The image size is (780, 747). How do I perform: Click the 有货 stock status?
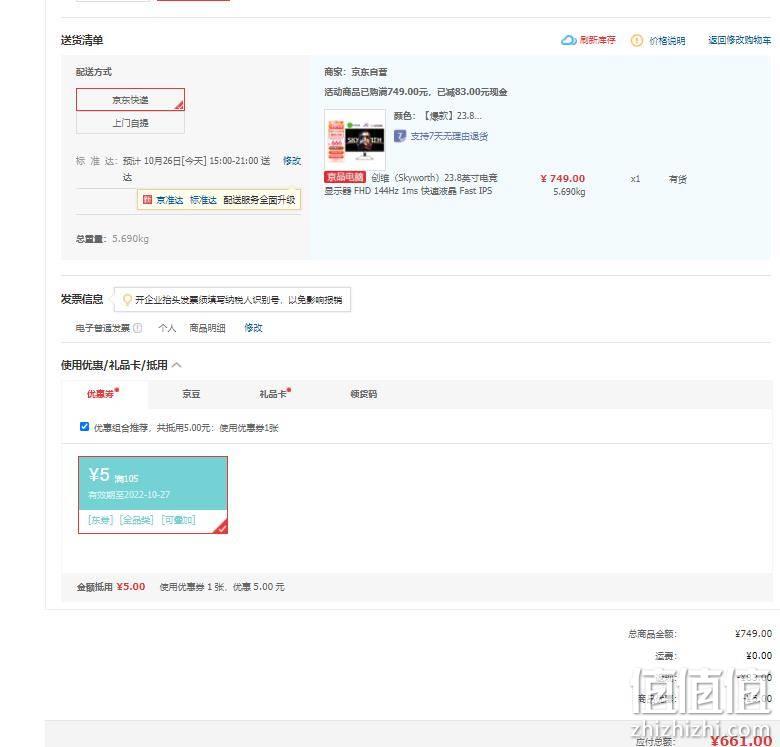(x=678, y=179)
